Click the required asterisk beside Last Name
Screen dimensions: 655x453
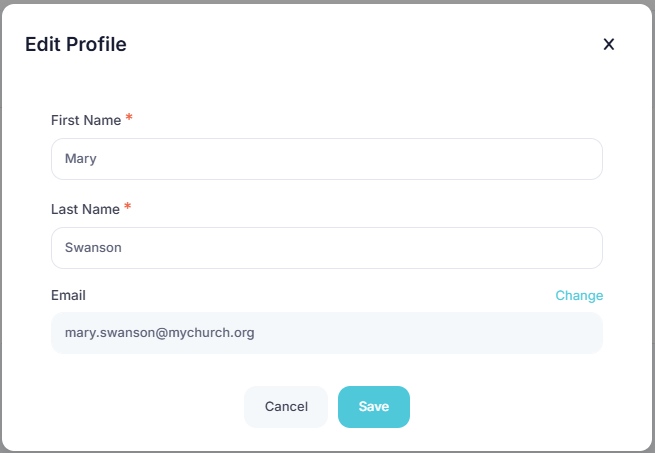click(128, 208)
